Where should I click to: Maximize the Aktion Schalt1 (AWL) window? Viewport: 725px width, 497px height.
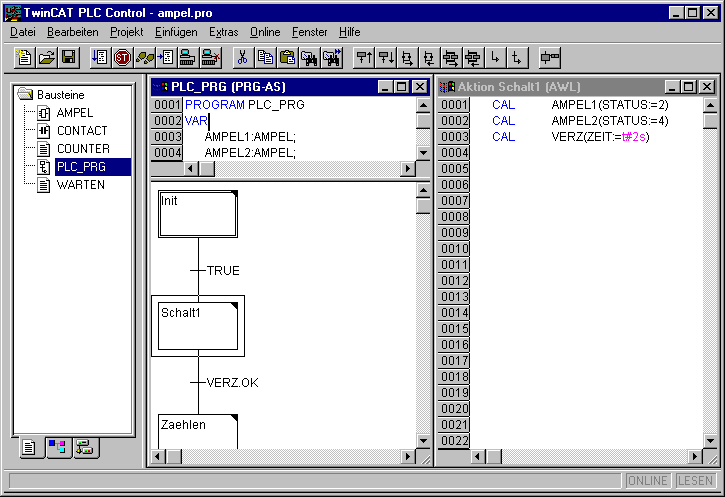click(689, 86)
